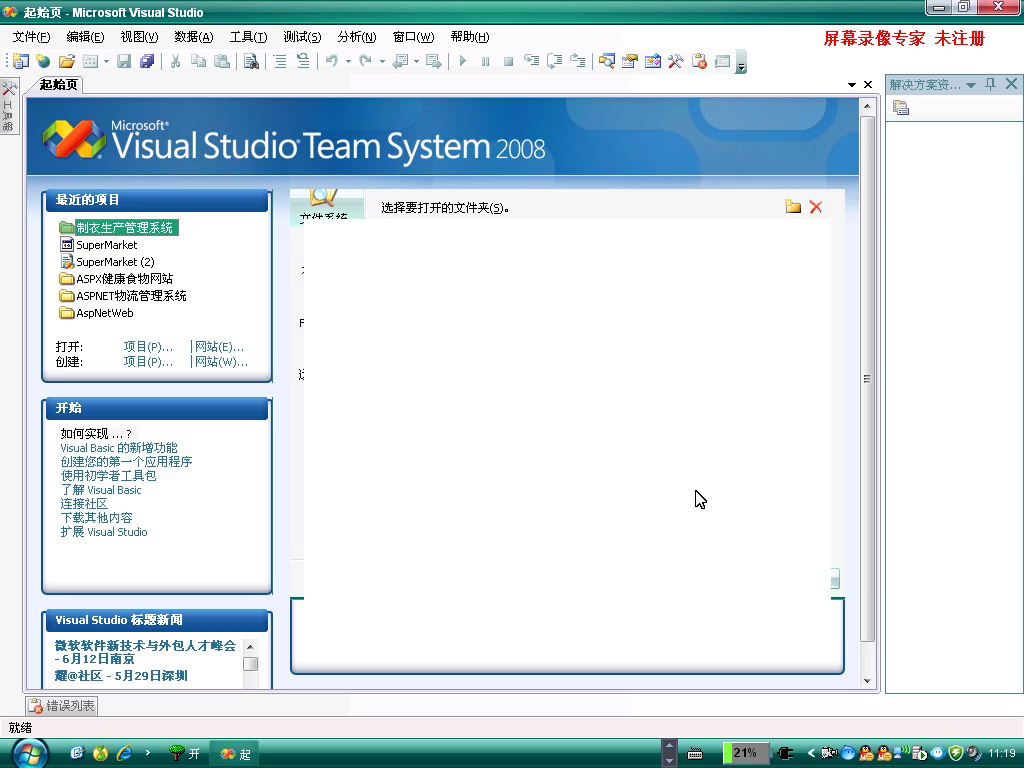Click the Save floppy disk icon
1024x768 pixels.
point(124,61)
